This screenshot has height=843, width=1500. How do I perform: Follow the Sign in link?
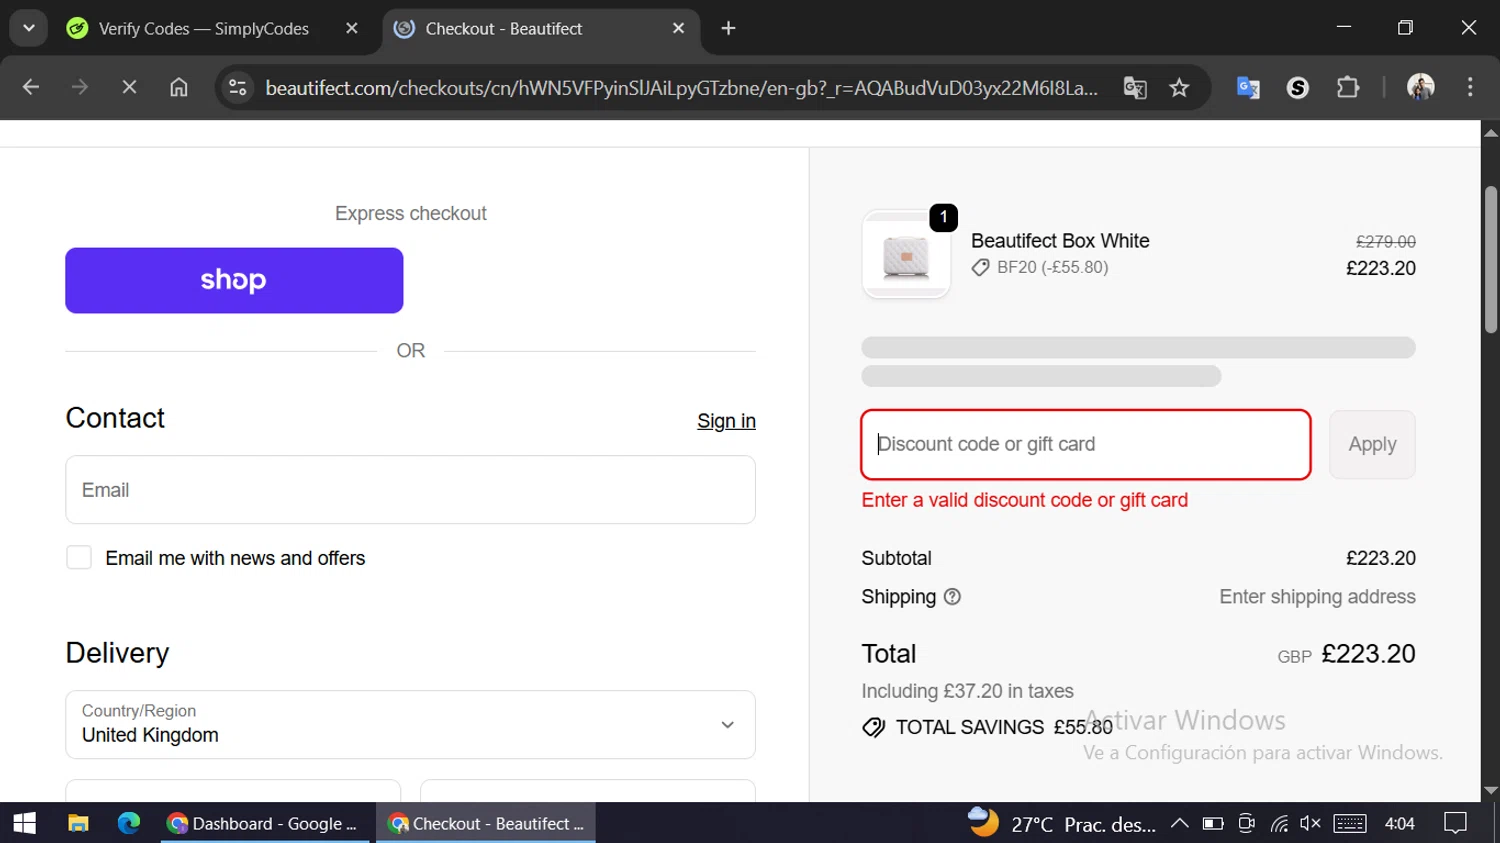pos(726,421)
